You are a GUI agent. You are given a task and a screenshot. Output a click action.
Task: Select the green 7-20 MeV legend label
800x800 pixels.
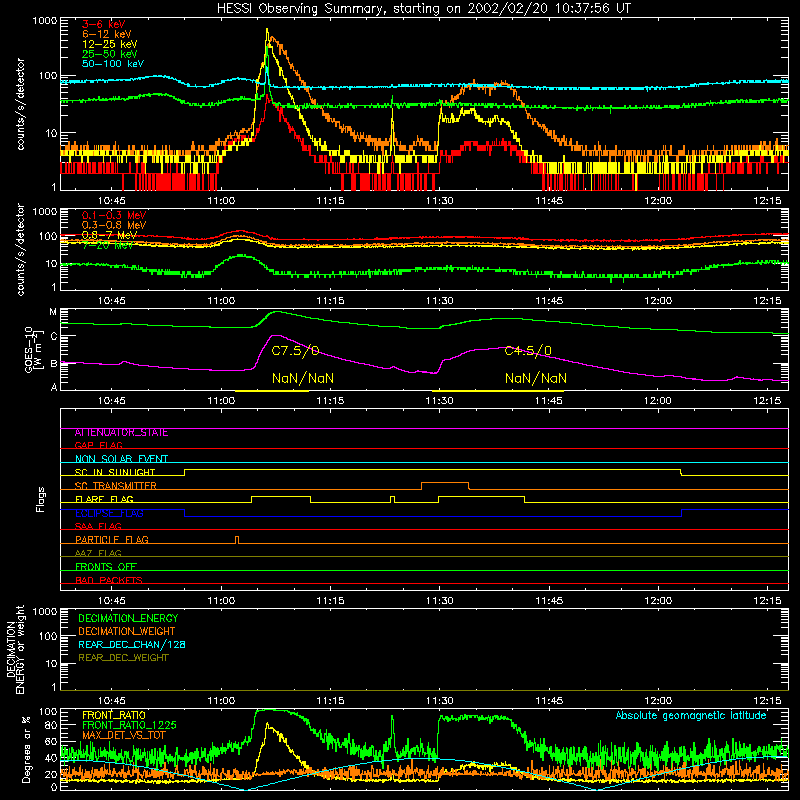click(107, 245)
